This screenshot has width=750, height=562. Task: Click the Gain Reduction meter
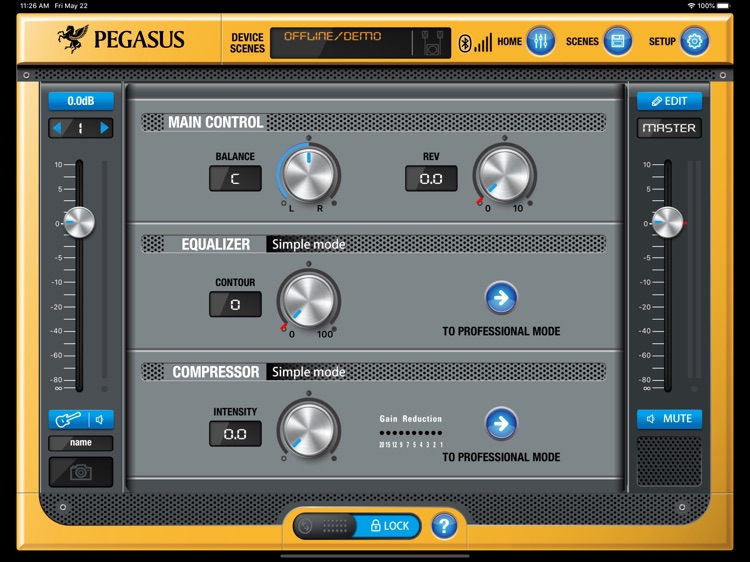411,432
